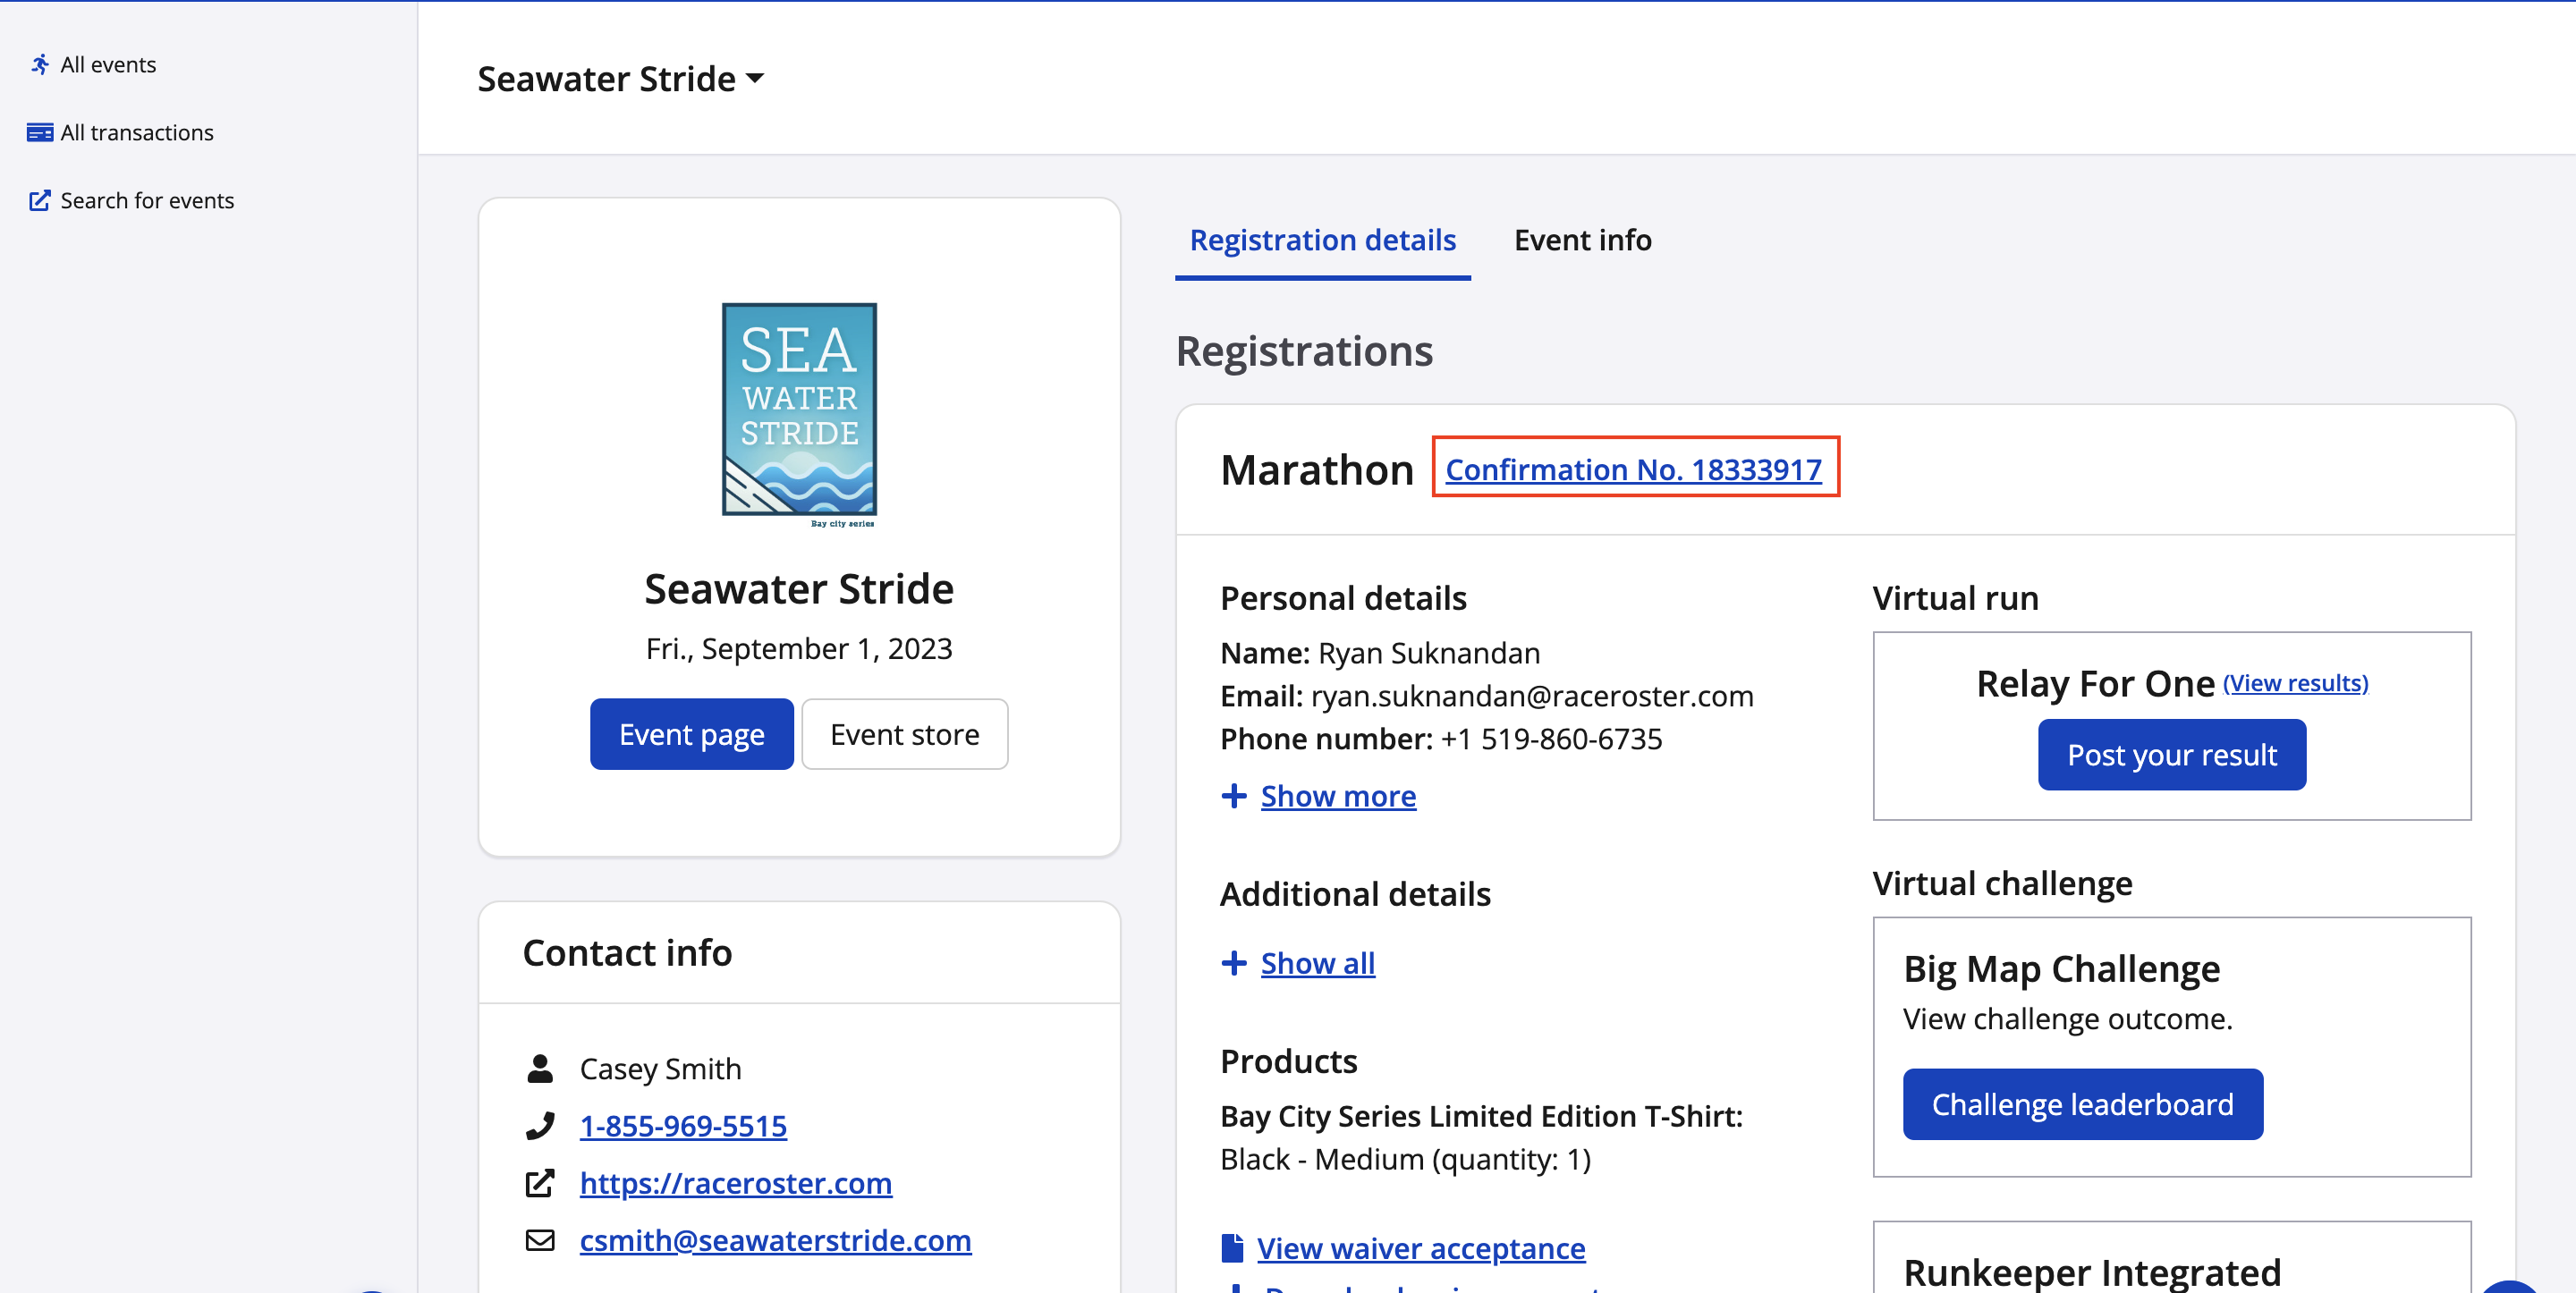Switch to the Event info tab
This screenshot has height=1293, width=2576.
[x=1582, y=240]
